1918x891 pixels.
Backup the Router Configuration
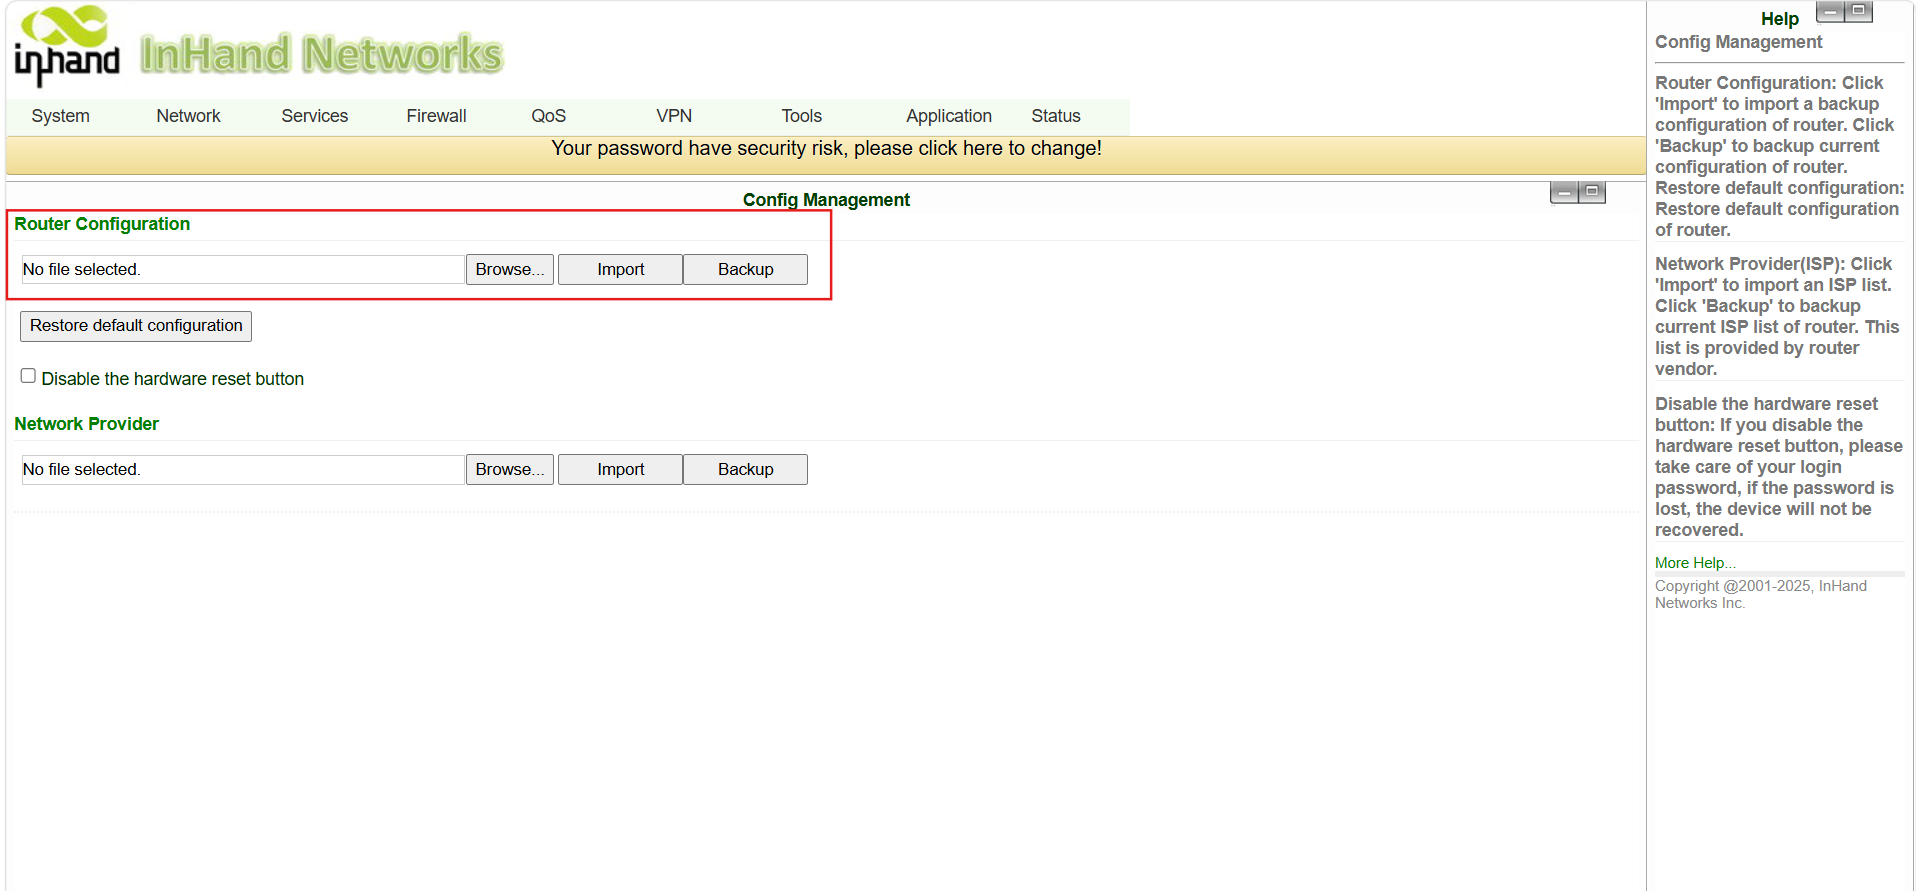pyautogui.click(x=745, y=269)
